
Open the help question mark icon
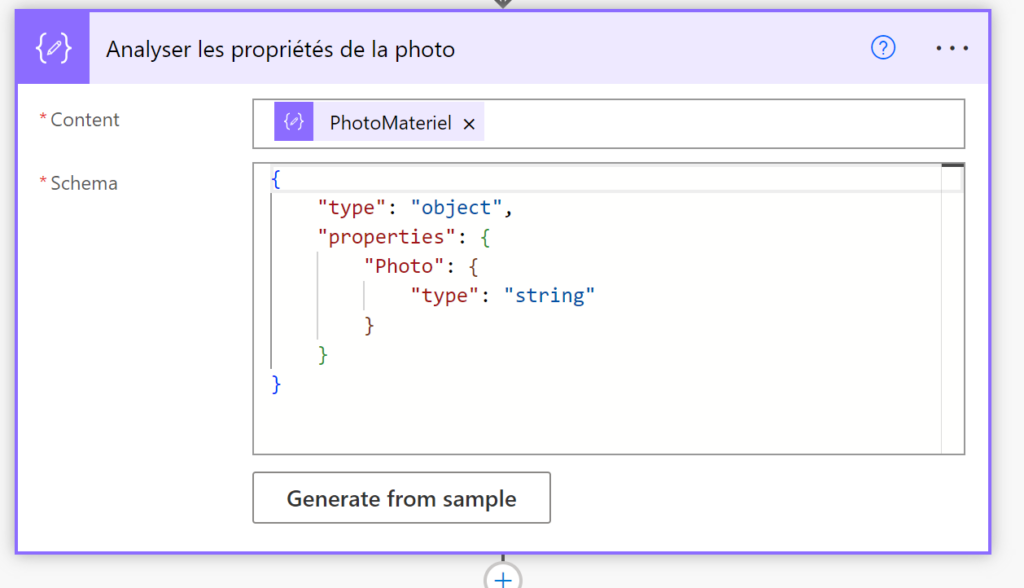pyautogui.click(x=883, y=48)
